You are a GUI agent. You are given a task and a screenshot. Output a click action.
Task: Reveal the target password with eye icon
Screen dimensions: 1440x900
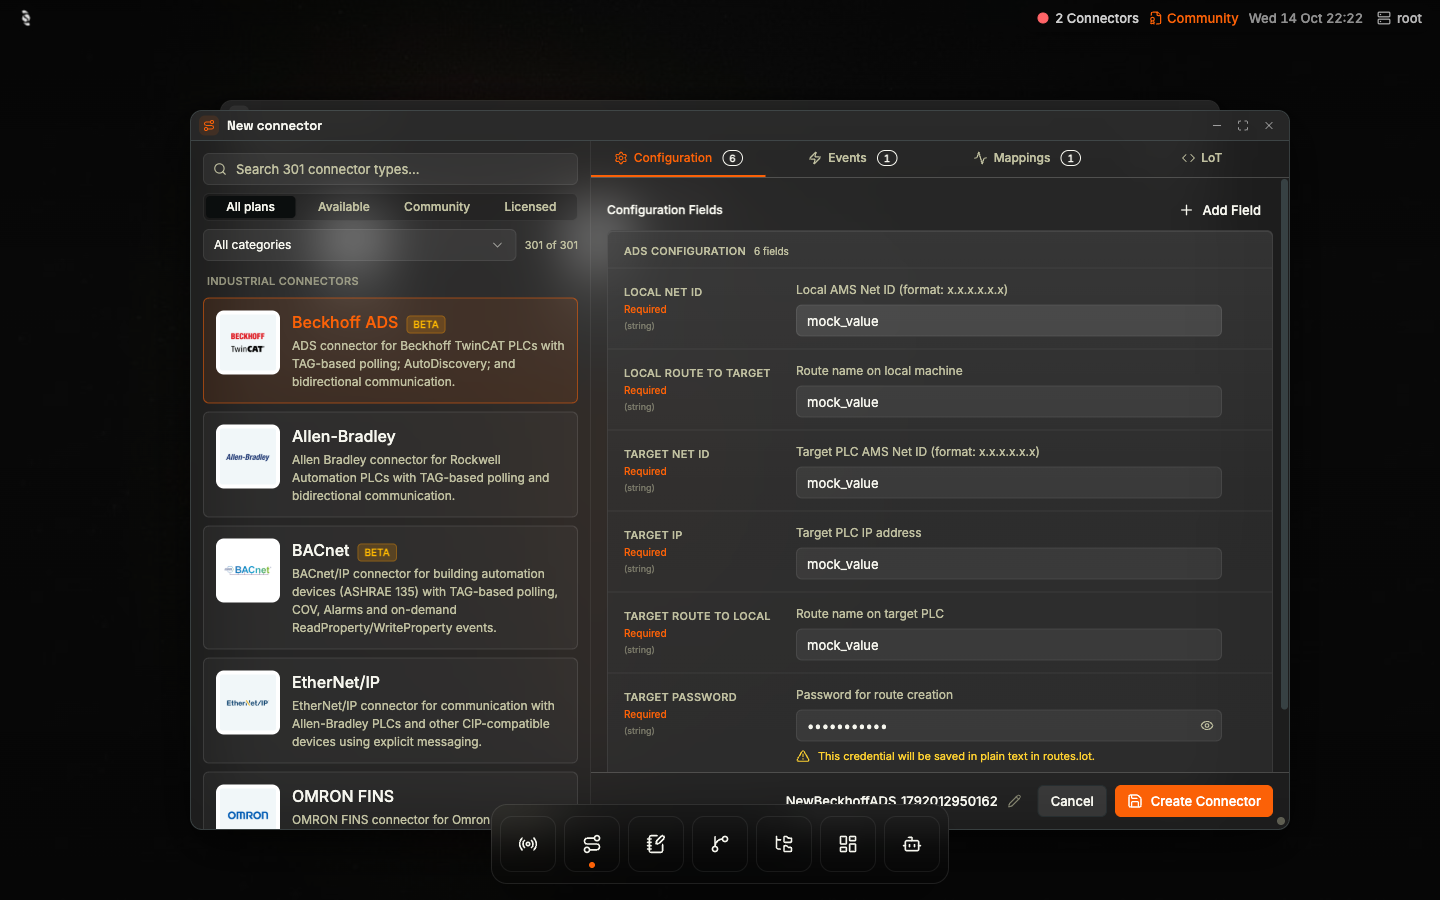pos(1207,726)
